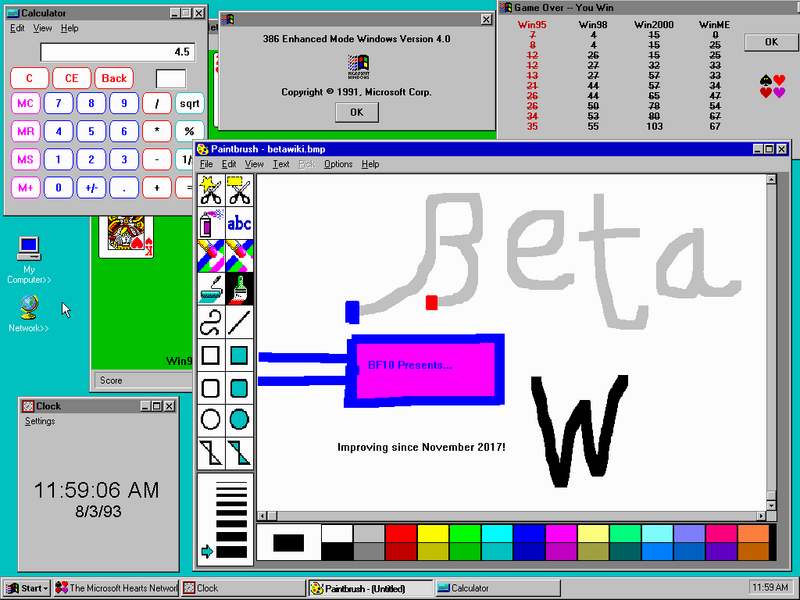The image size is (800, 600).
Task: Open Calculator's Help menu
Action: [69, 28]
